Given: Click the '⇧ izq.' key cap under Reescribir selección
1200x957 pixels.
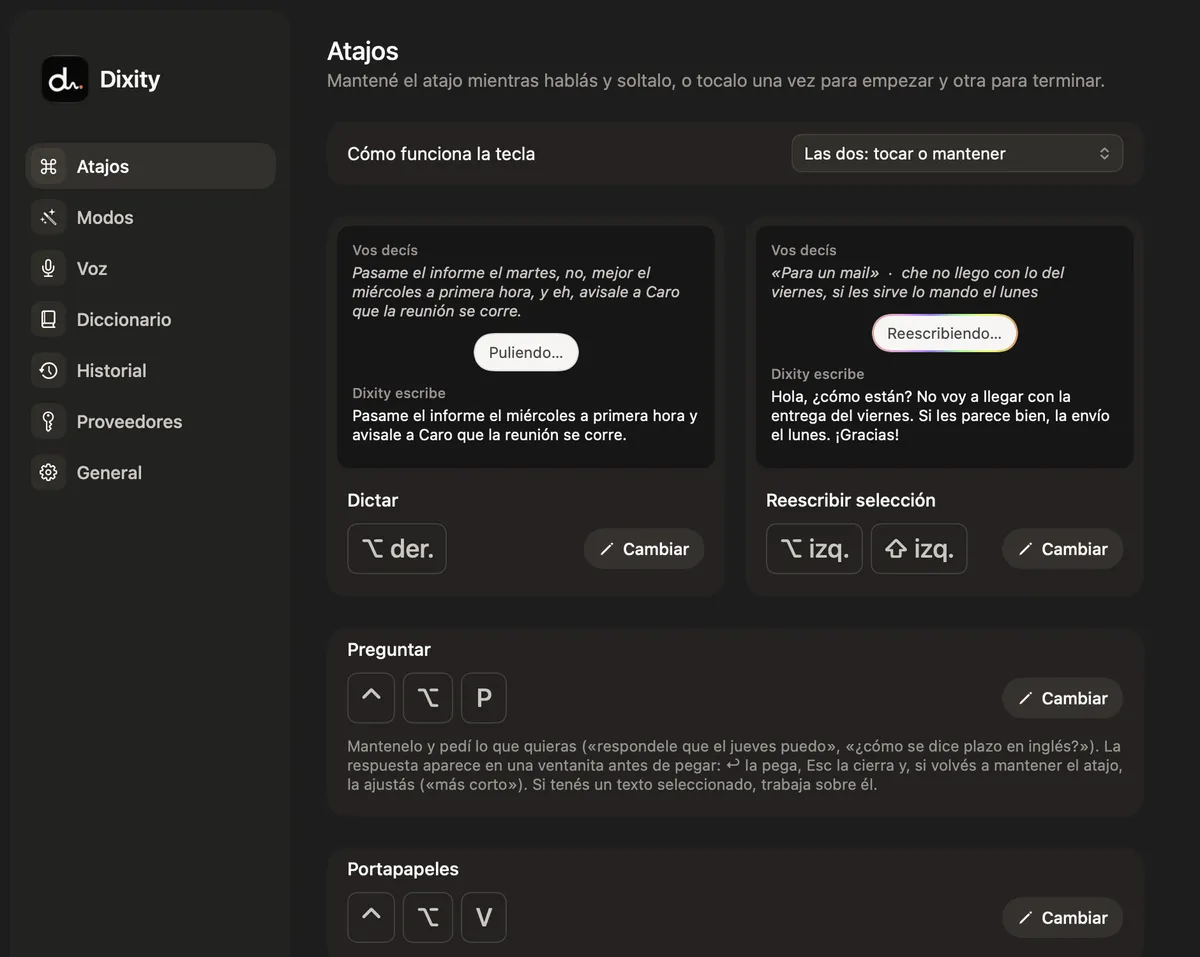Looking at the screenshot, I should [919, 549].
